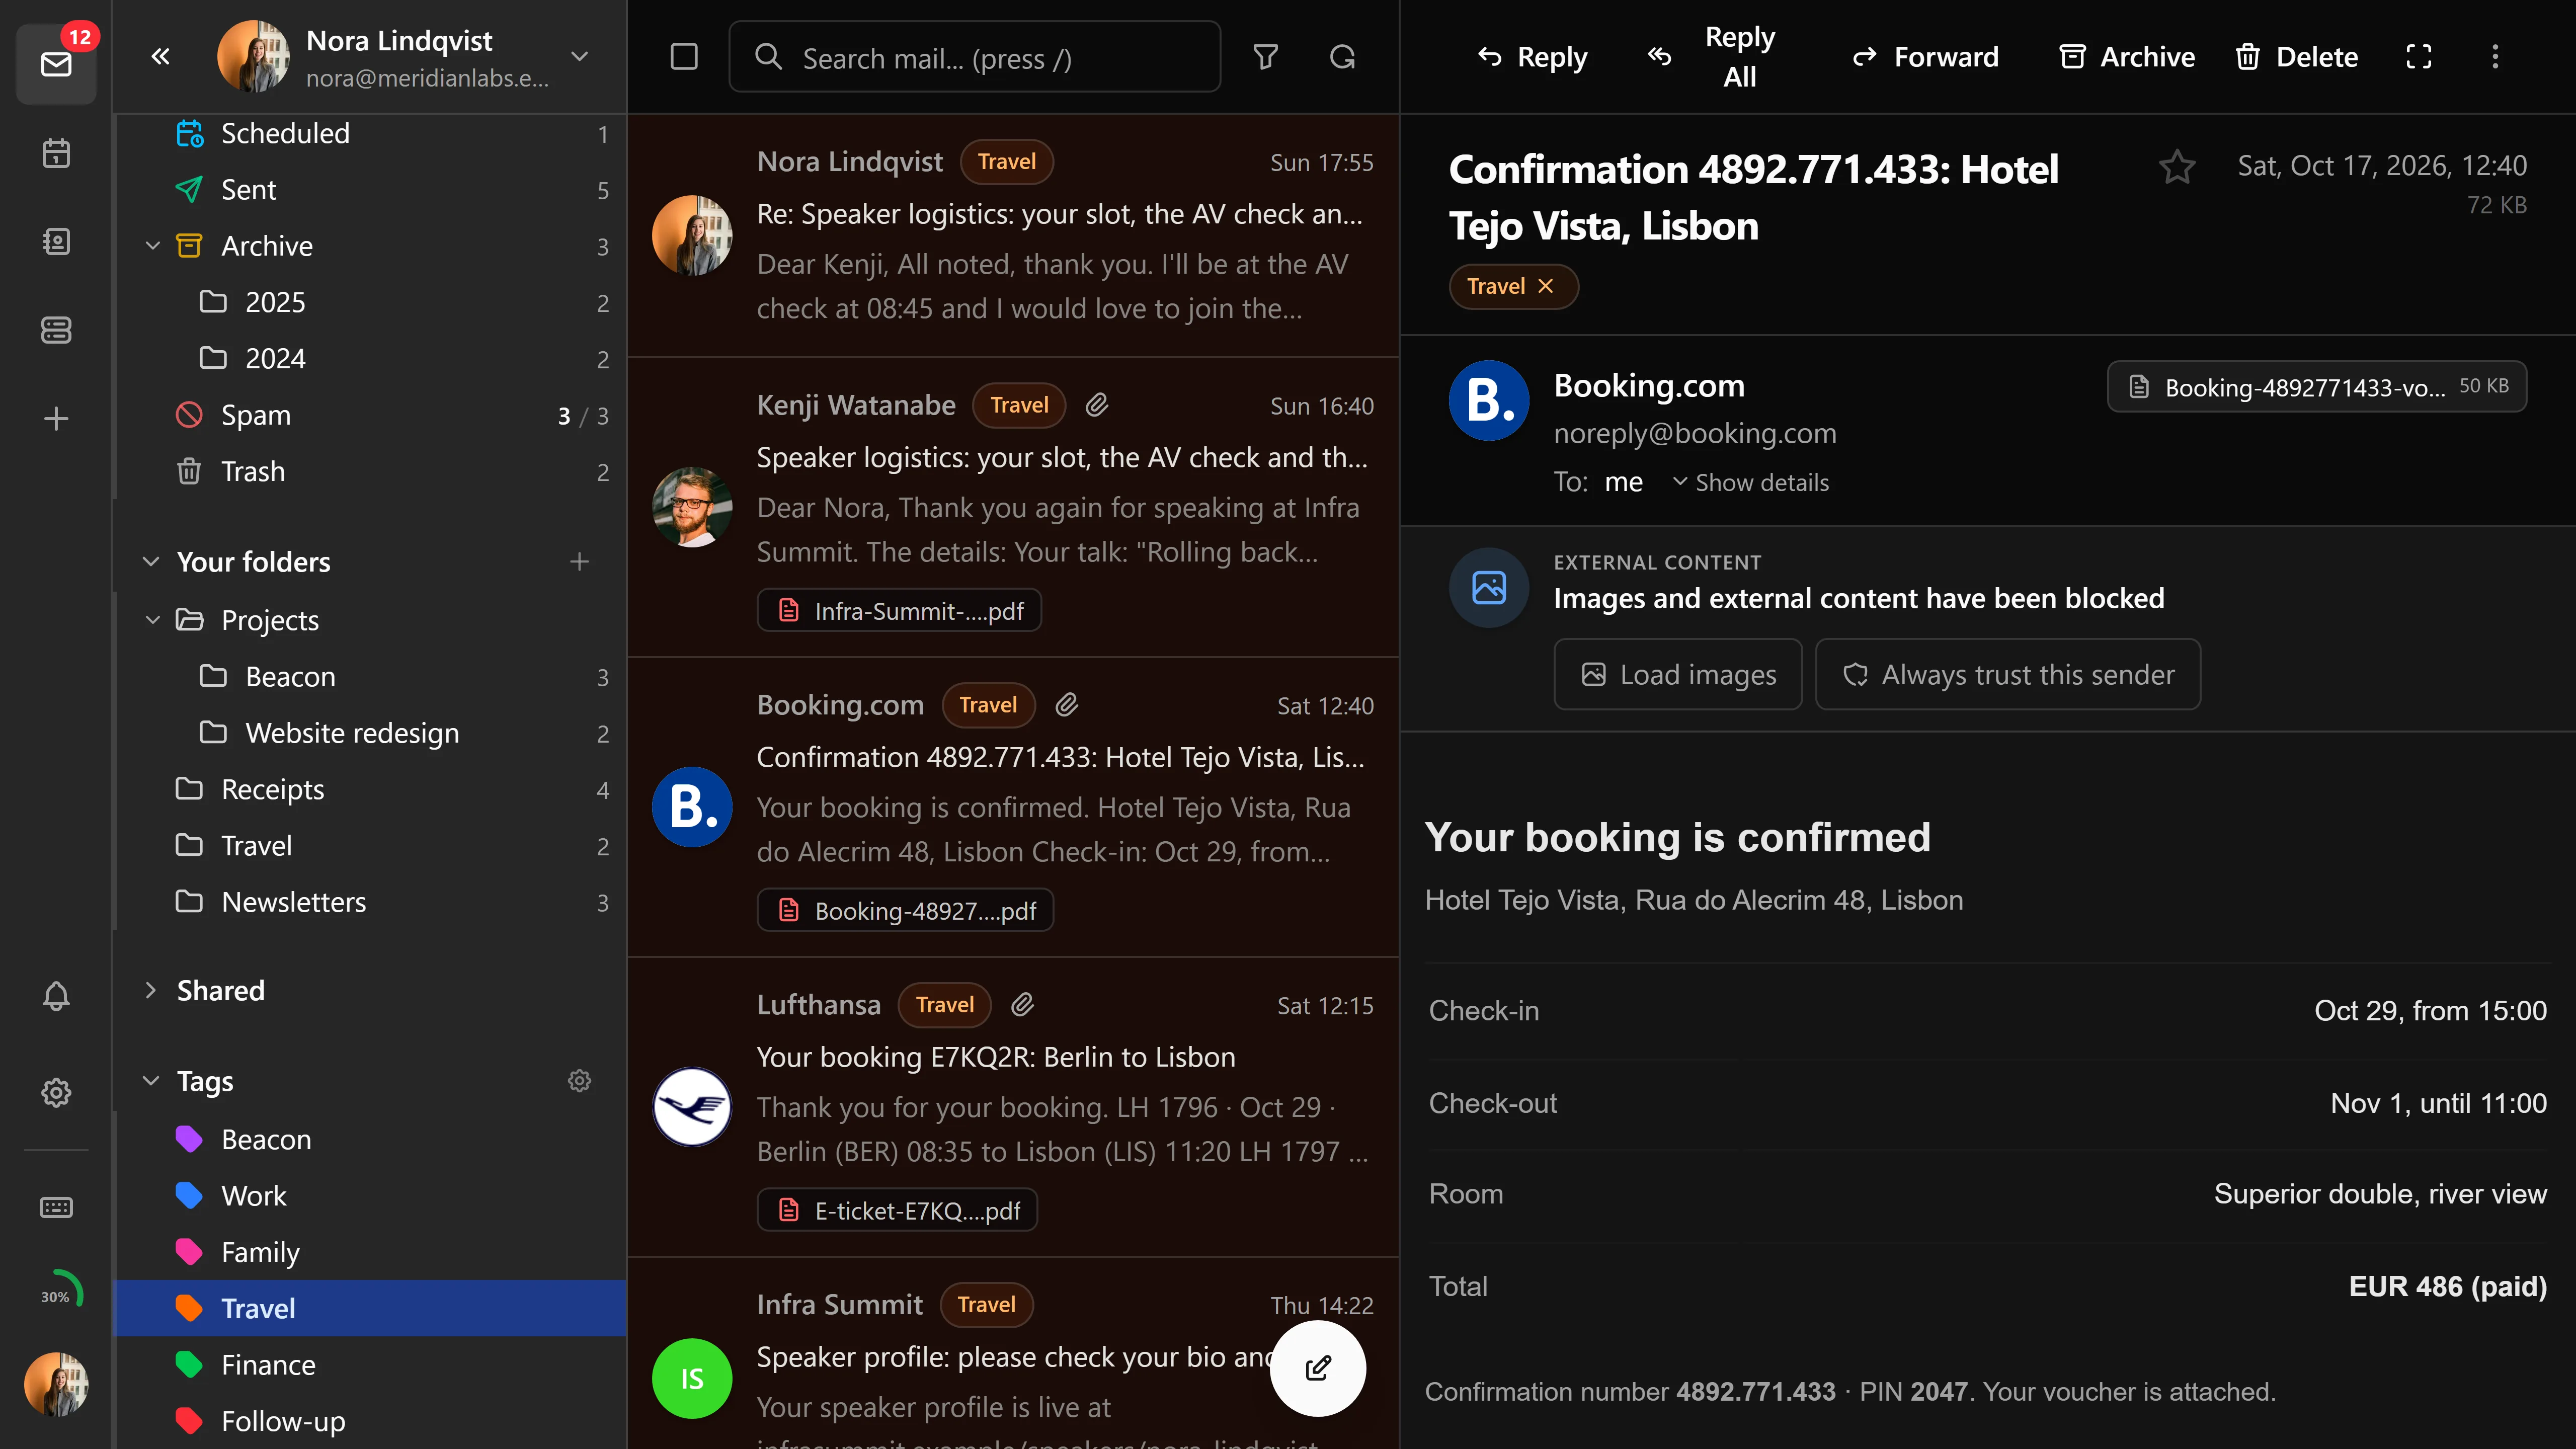Select the green Finance tag

coord(371,1364)
